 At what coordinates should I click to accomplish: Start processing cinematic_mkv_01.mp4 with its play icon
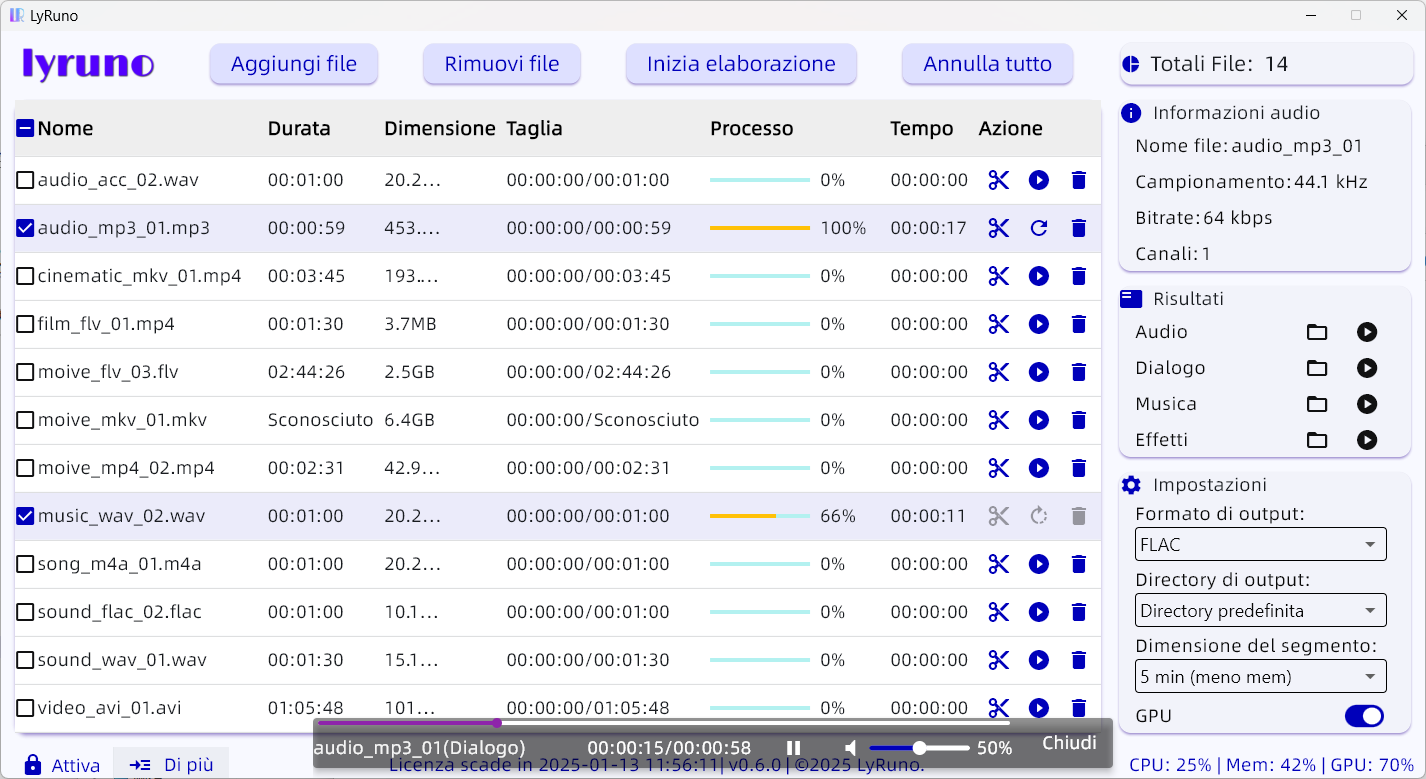pos(1039,276)
